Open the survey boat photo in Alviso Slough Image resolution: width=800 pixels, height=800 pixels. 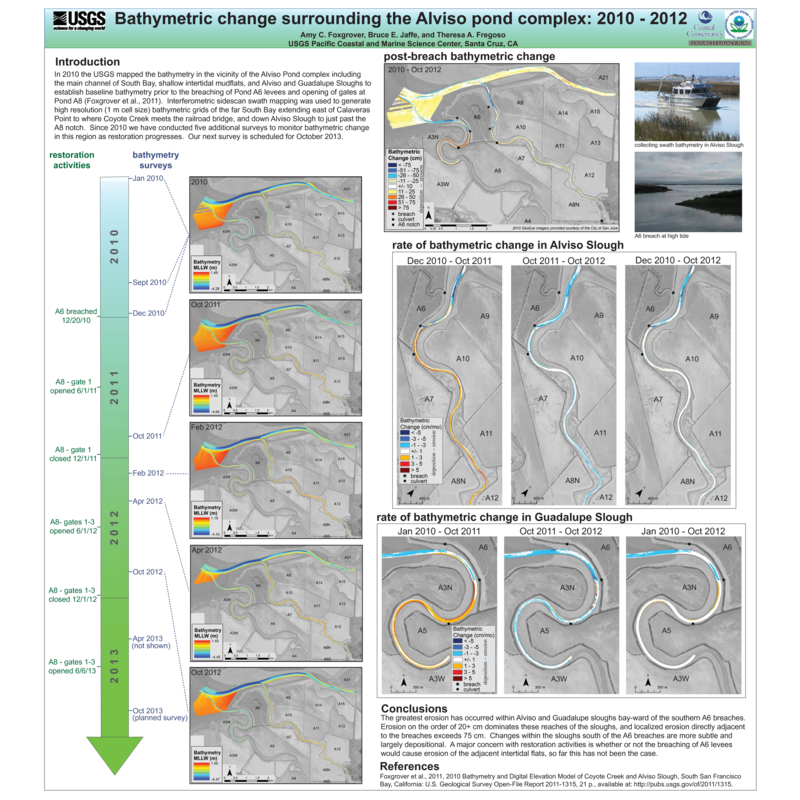click(687, 102)
